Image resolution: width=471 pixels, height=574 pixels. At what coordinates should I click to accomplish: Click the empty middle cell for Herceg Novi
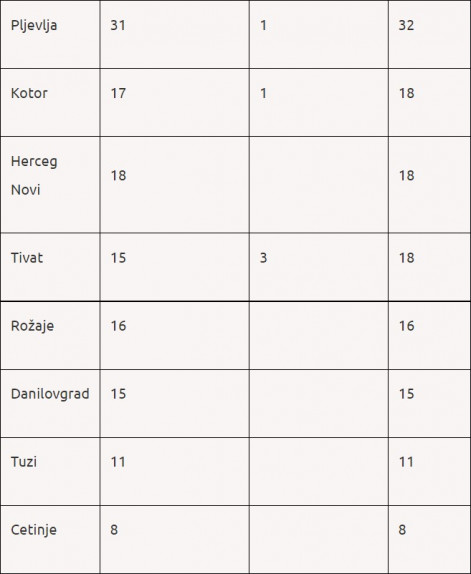pyautogui.click(x=319, y=185)
